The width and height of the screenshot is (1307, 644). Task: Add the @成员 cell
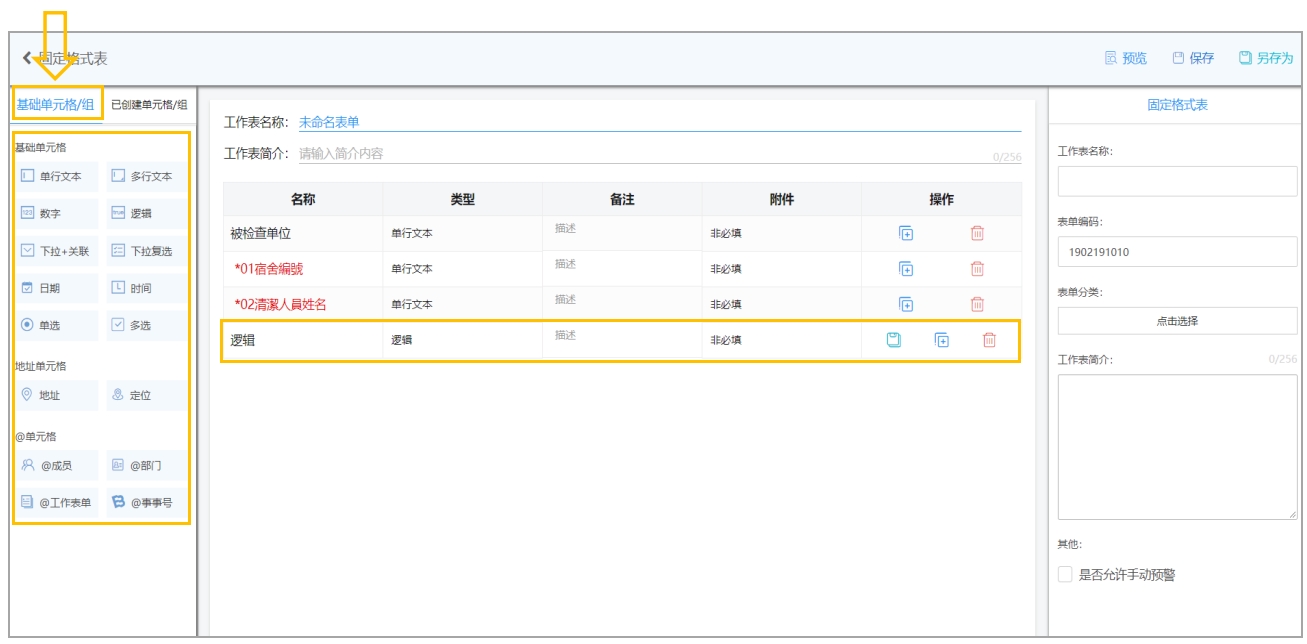pos(57,465)
